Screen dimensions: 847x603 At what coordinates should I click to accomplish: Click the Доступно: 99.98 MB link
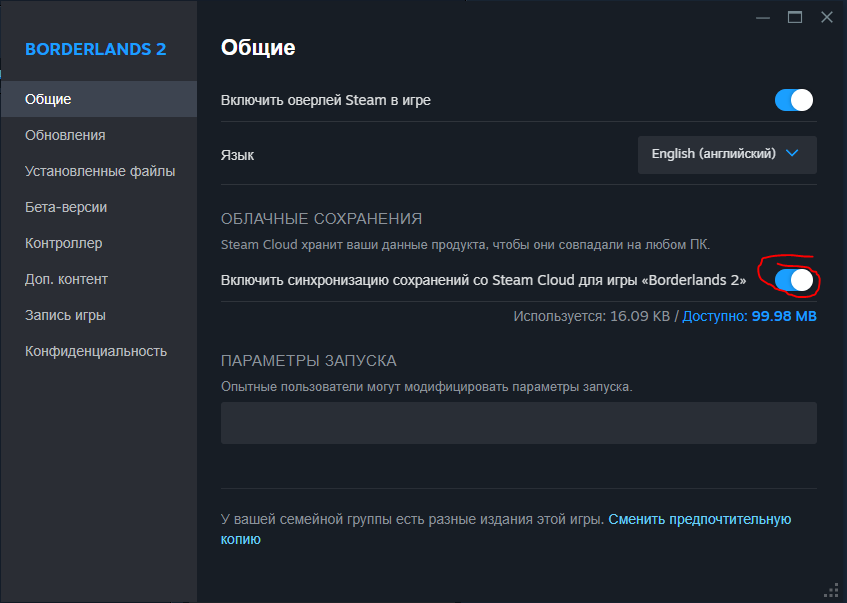pos(749,316)
